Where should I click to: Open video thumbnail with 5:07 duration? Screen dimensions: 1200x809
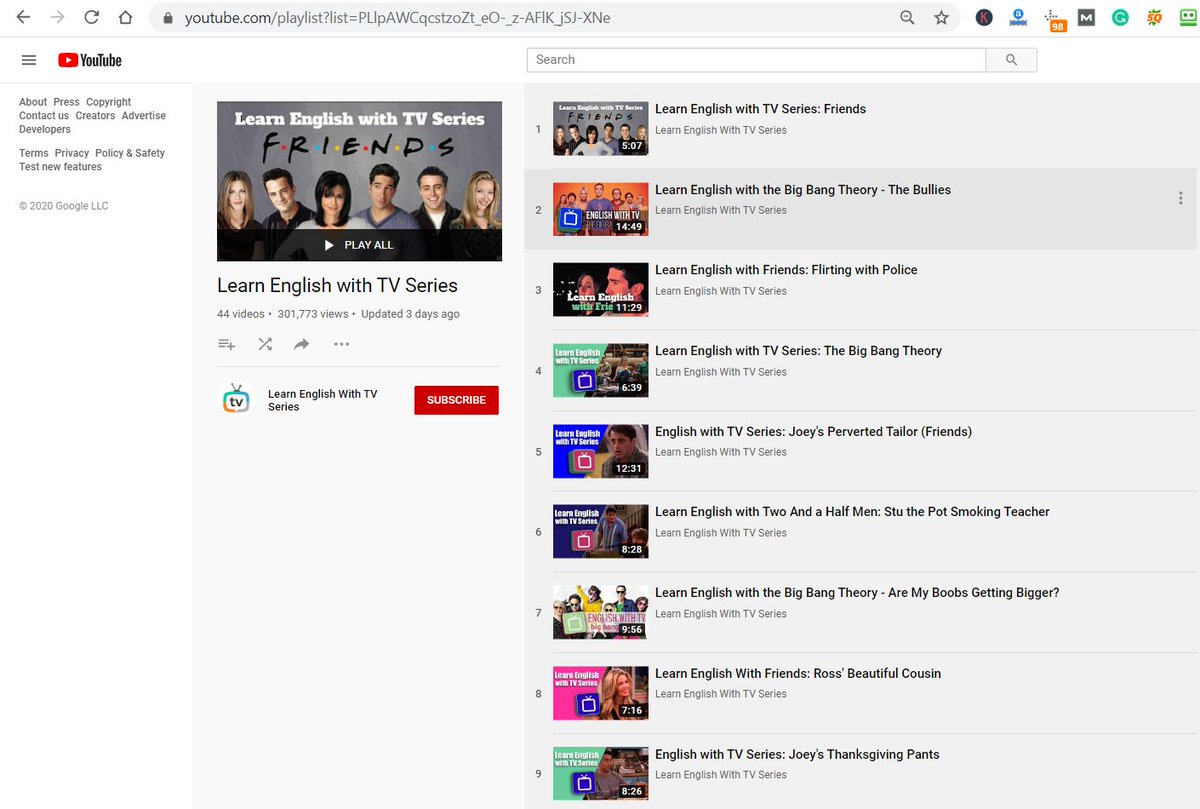(600, 128)
